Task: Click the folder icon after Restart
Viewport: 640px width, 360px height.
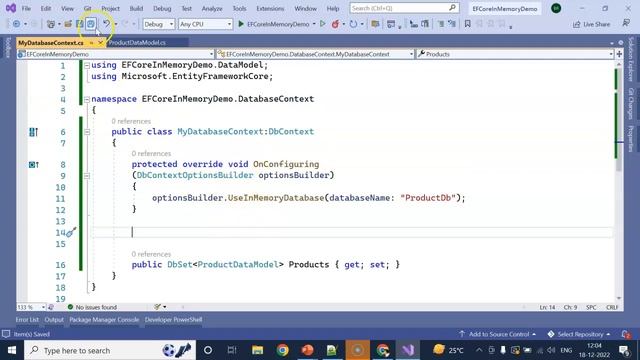Action: pos(375,24)
